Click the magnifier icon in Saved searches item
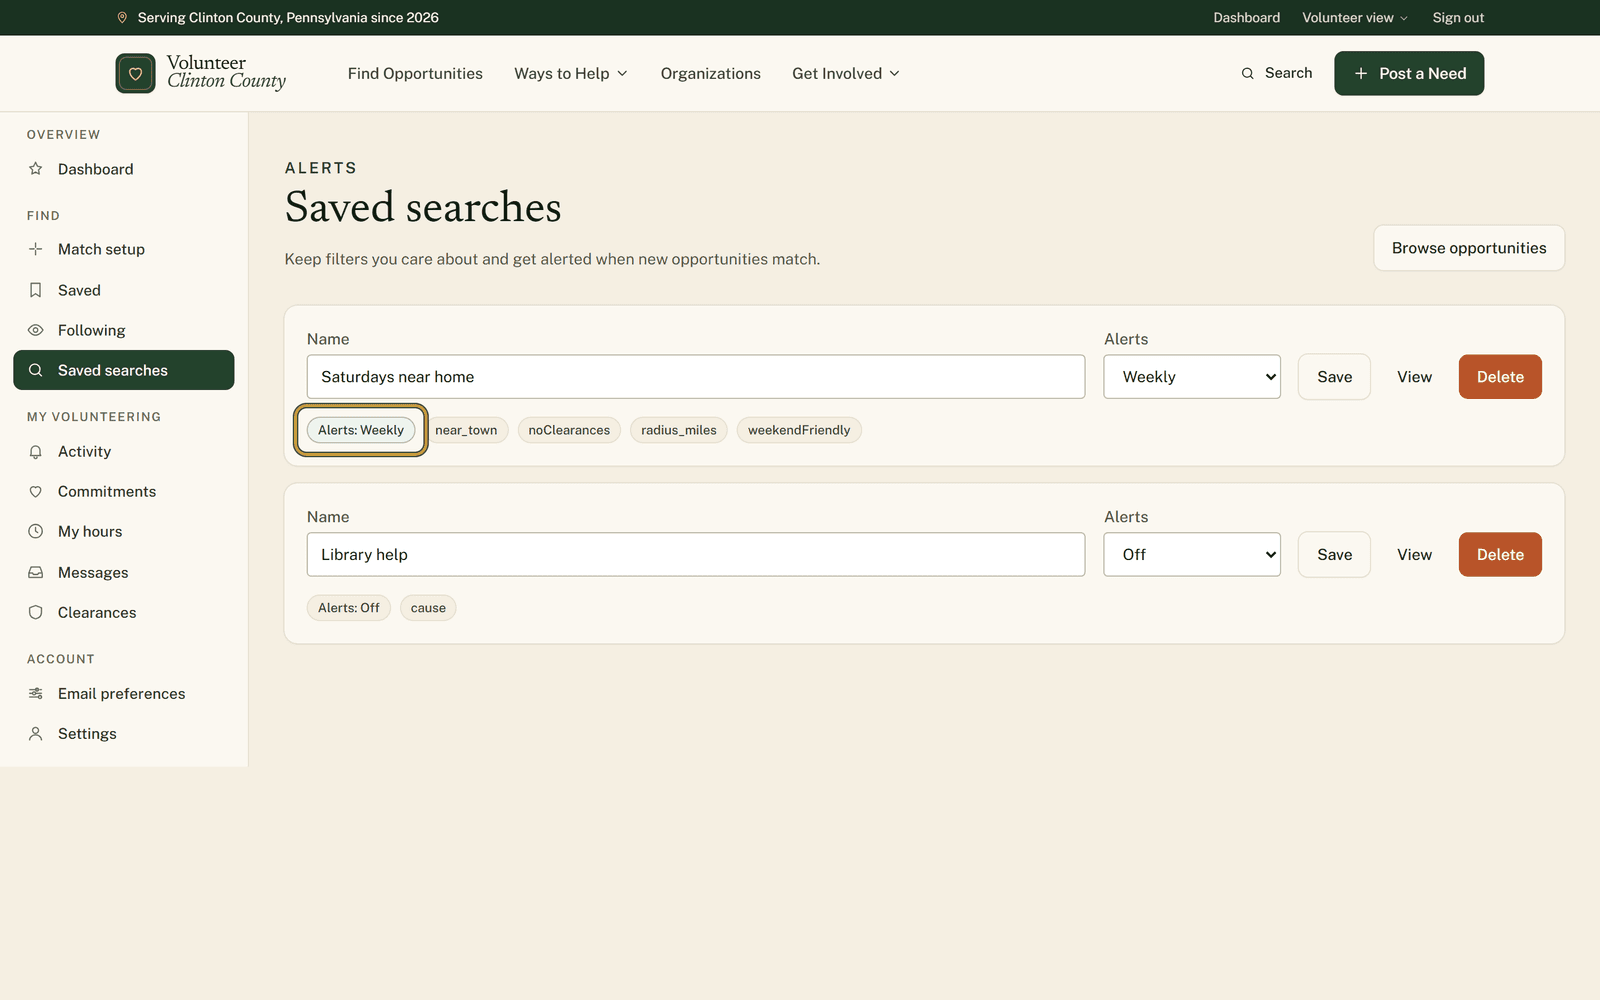The height and width of the screenshot is (1000, 1600). (x=36, y=370)
